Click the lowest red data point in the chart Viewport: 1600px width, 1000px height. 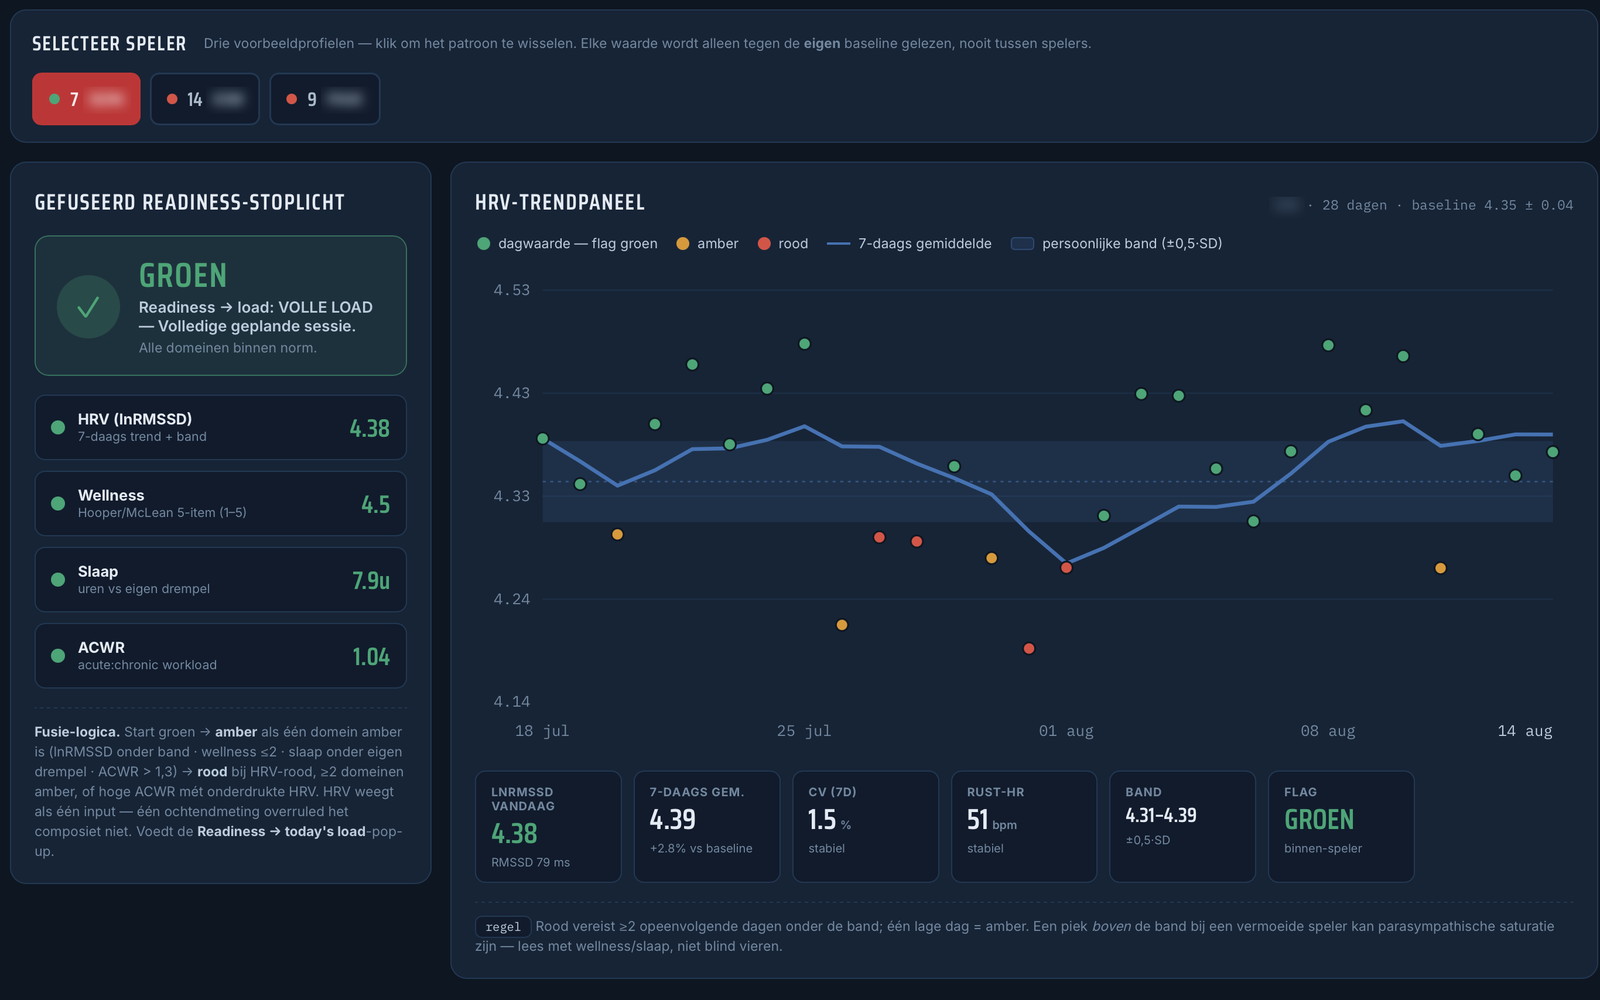(x=1029, y=648)
